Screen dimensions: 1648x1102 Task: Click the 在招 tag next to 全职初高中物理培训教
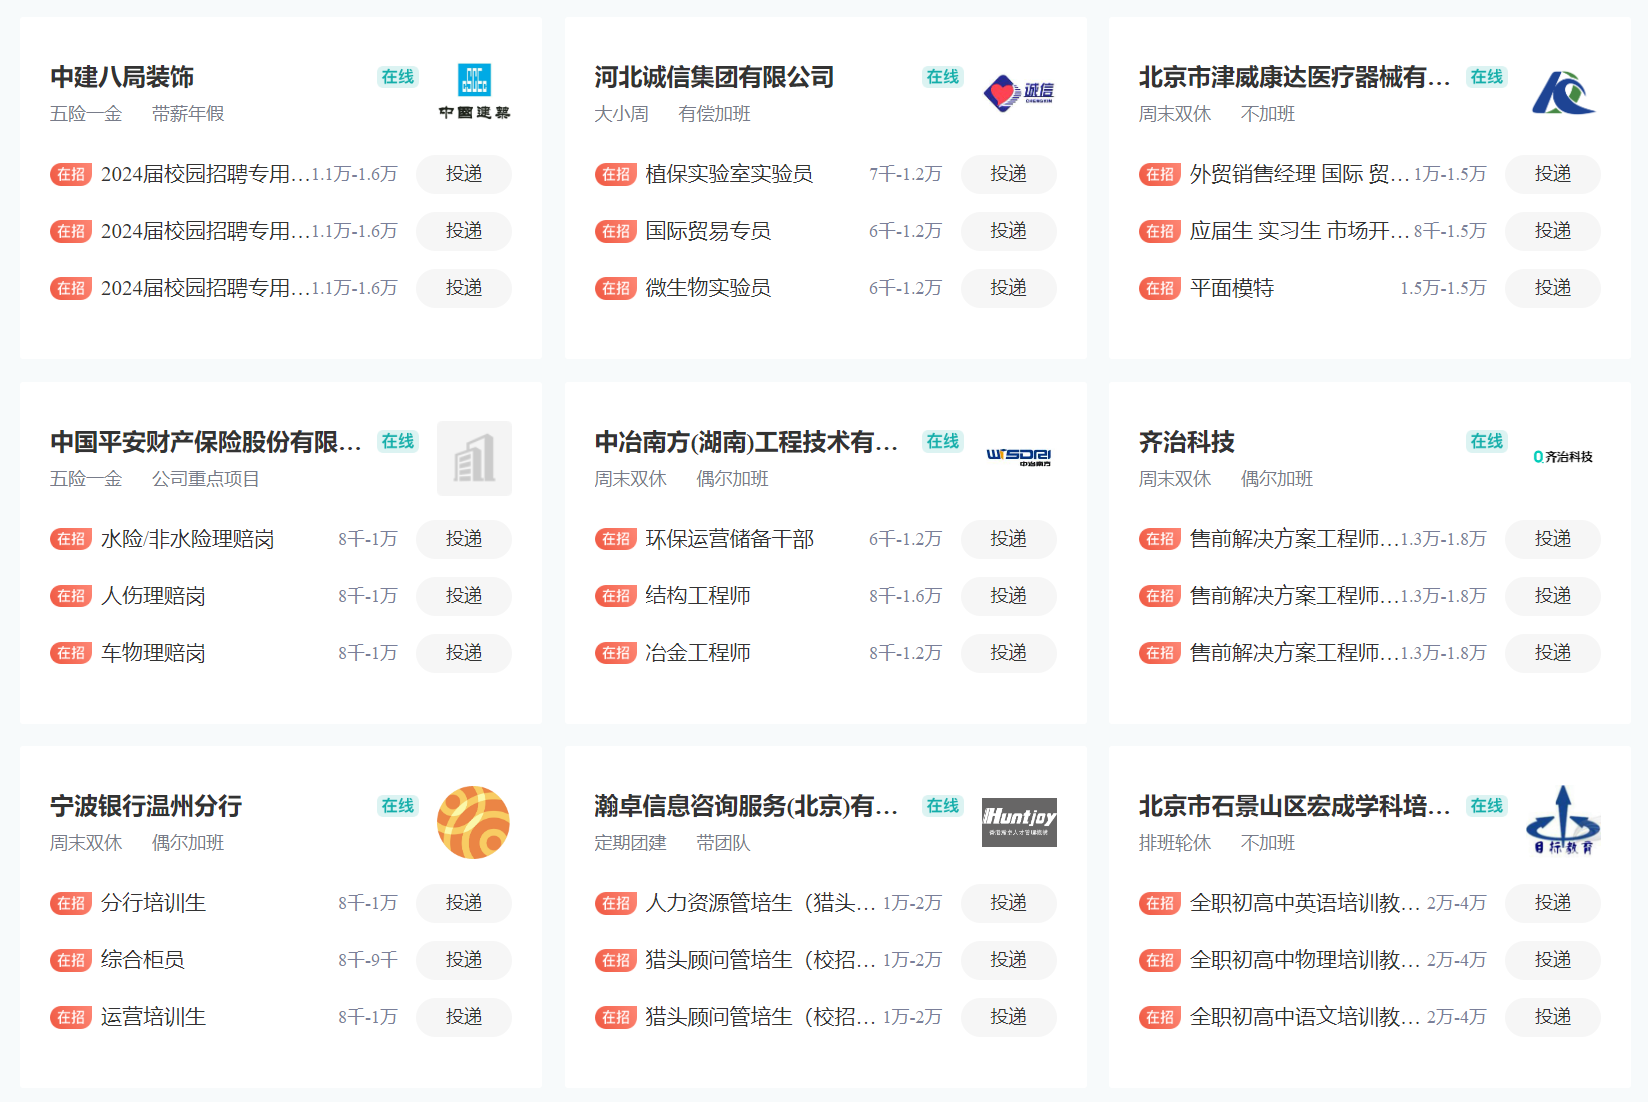point(1159,960)
